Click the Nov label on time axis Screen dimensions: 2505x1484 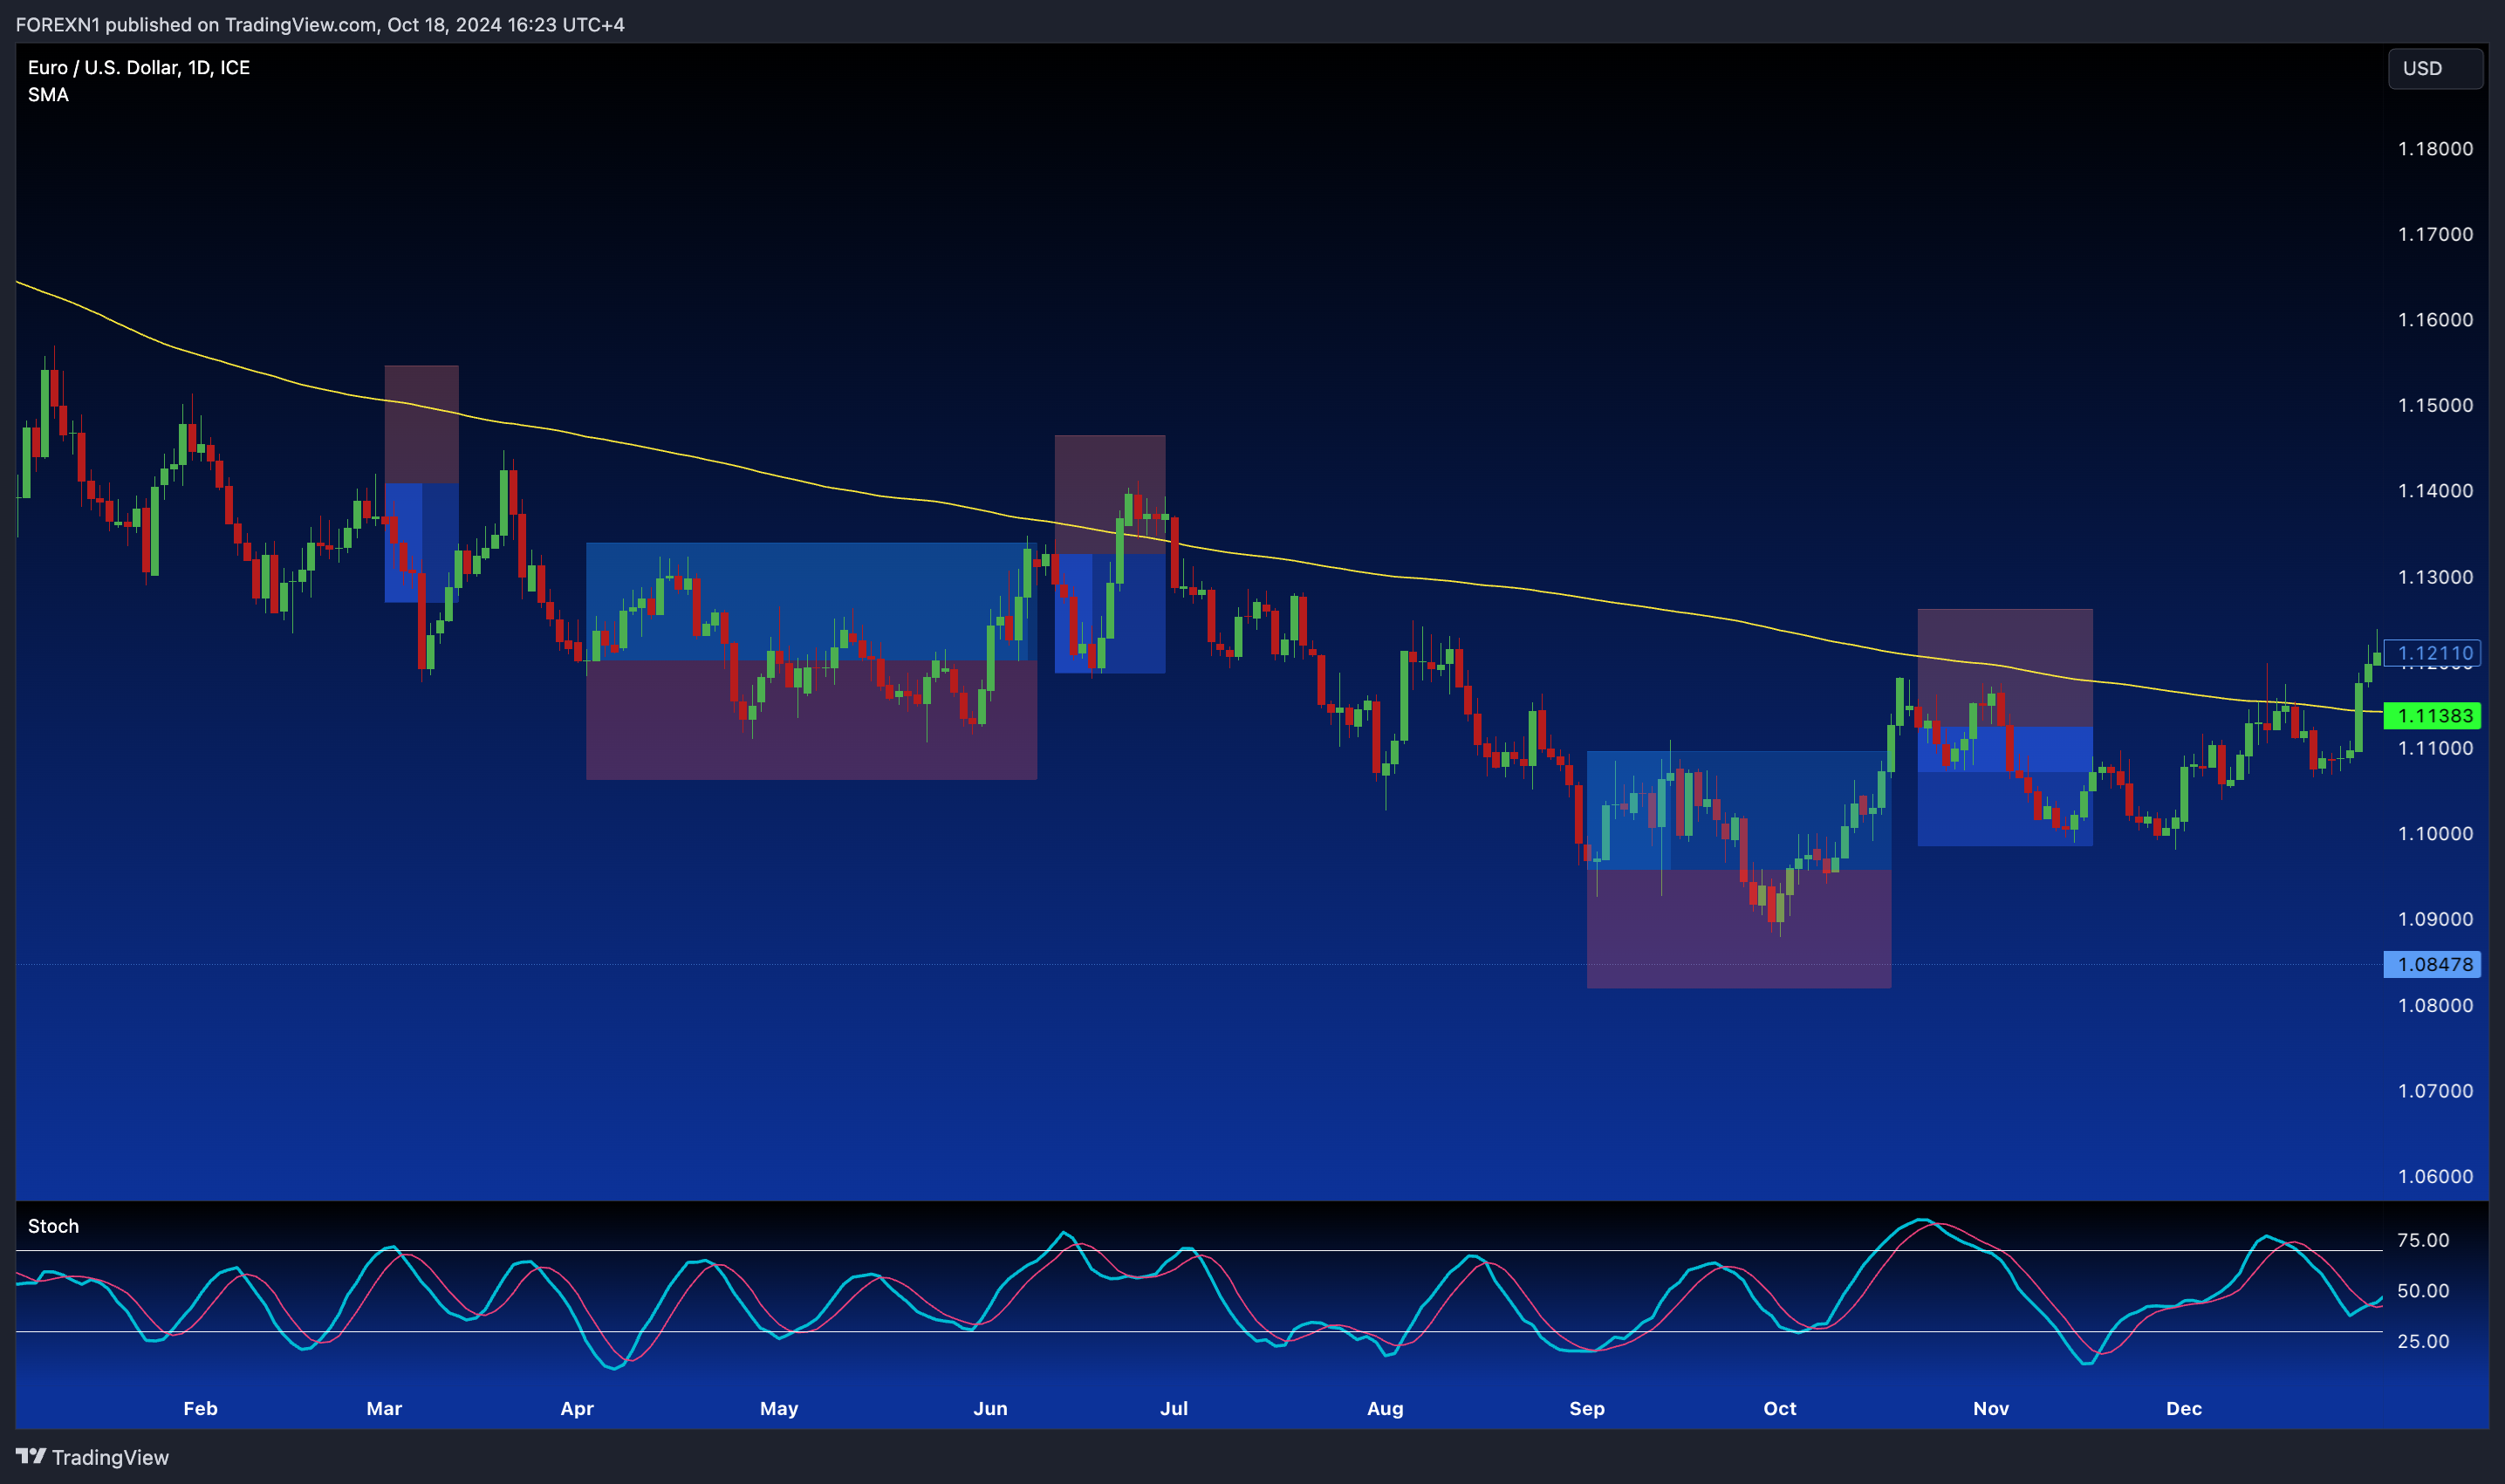(x=1991, y=1408)
